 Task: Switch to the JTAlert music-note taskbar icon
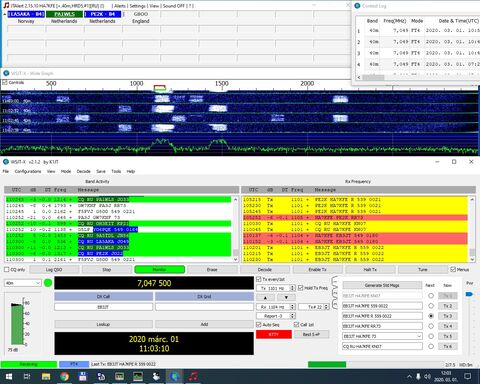coord(193,377)
